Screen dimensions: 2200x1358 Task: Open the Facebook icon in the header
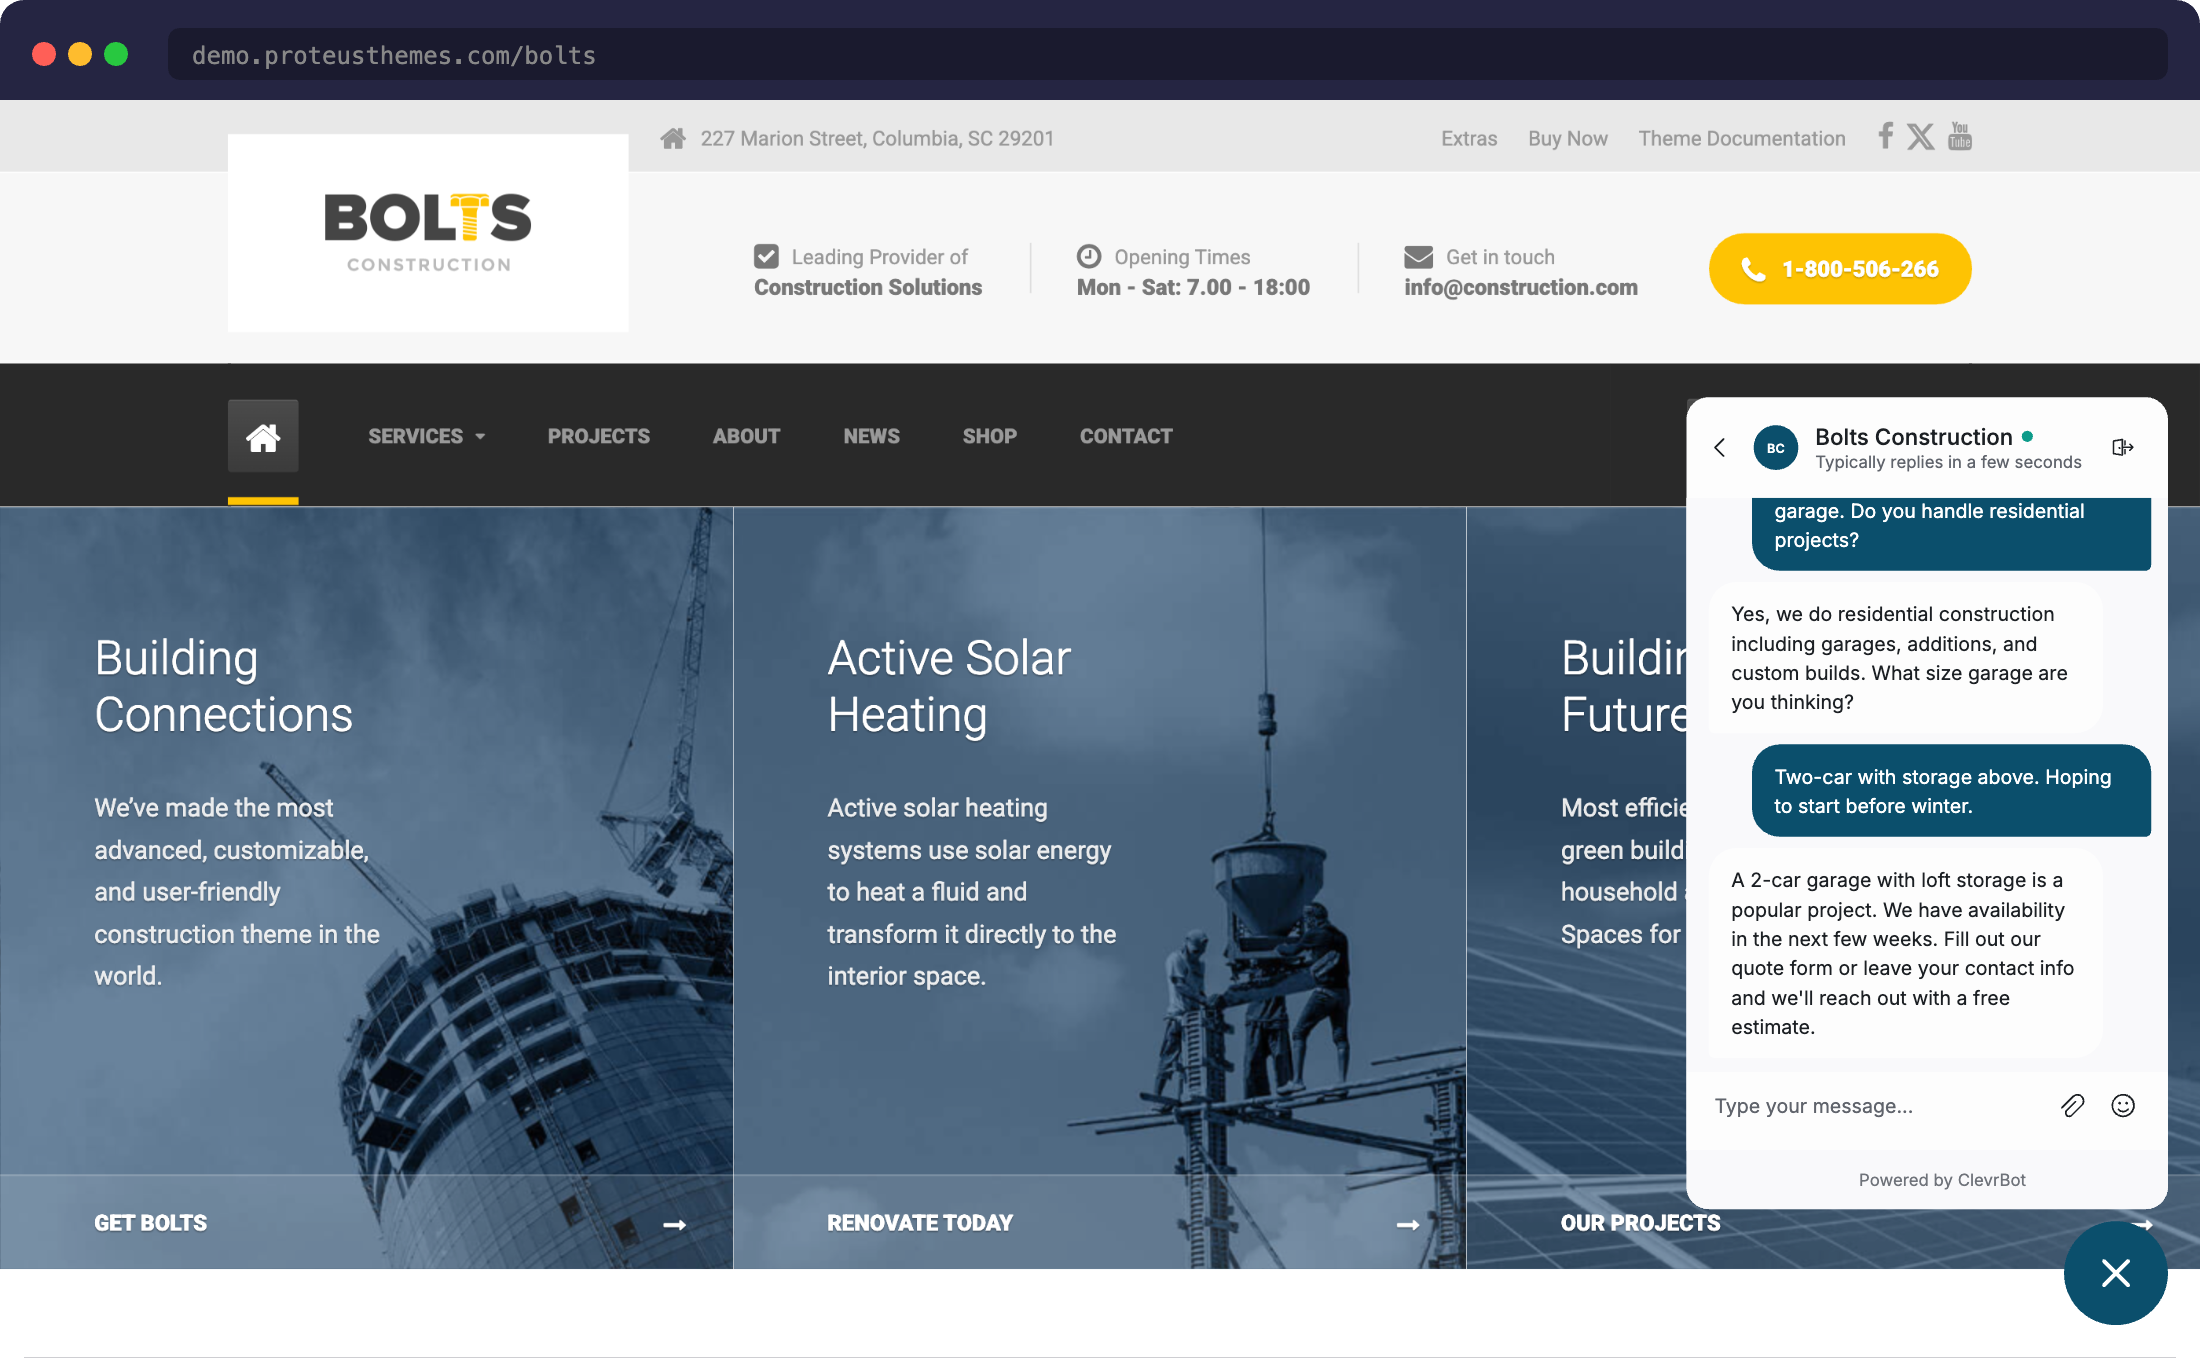[x=1884, y=137]
